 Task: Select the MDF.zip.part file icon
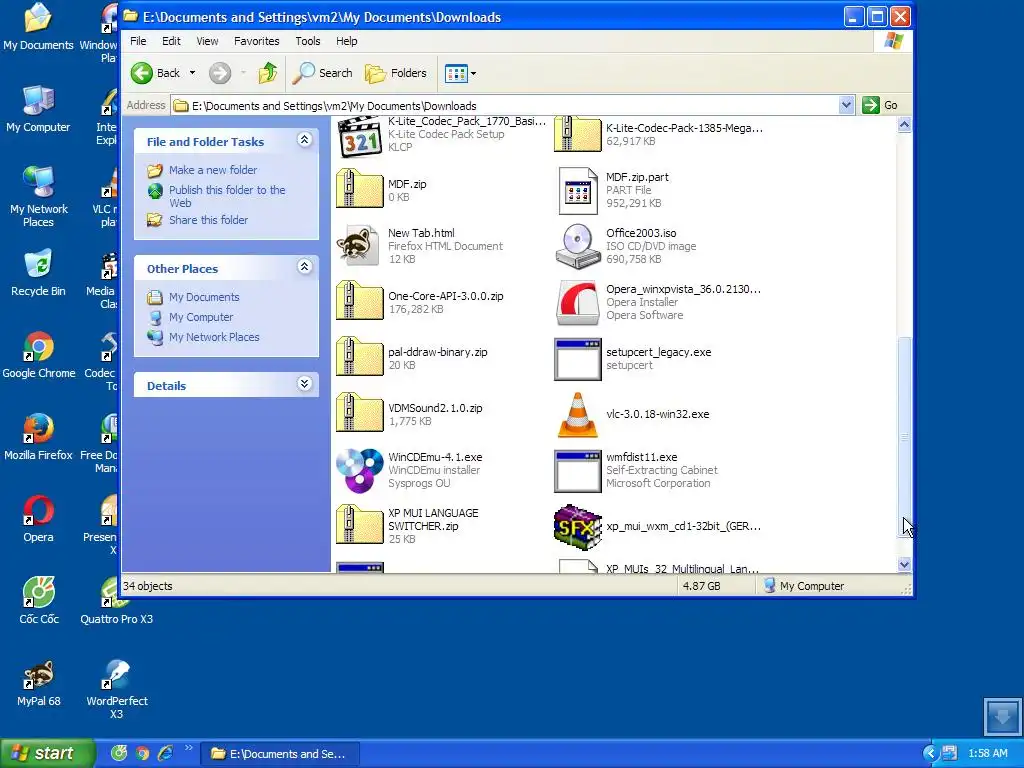577,191
